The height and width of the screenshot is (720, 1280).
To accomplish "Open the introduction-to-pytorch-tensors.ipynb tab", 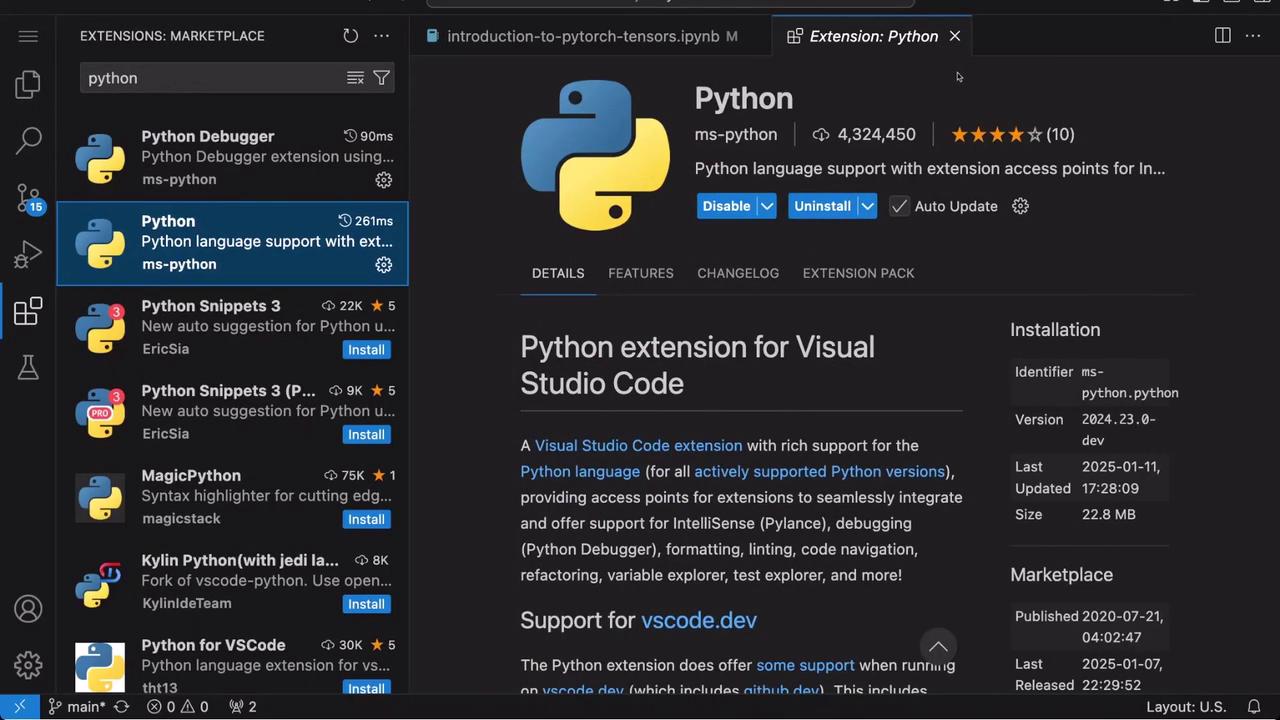I will tap(582, 36).
